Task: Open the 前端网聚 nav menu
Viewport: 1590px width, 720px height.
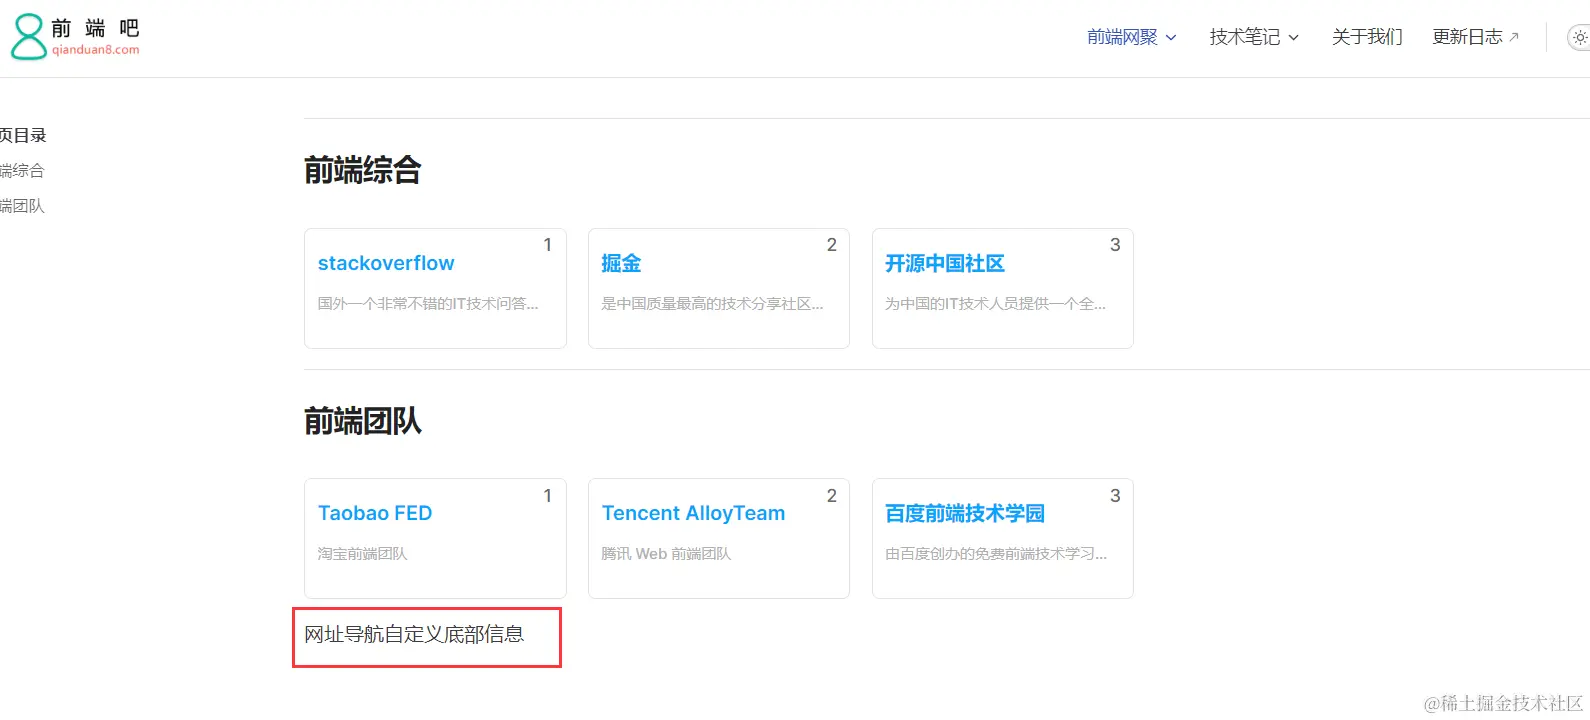Action: point(1131,37)
